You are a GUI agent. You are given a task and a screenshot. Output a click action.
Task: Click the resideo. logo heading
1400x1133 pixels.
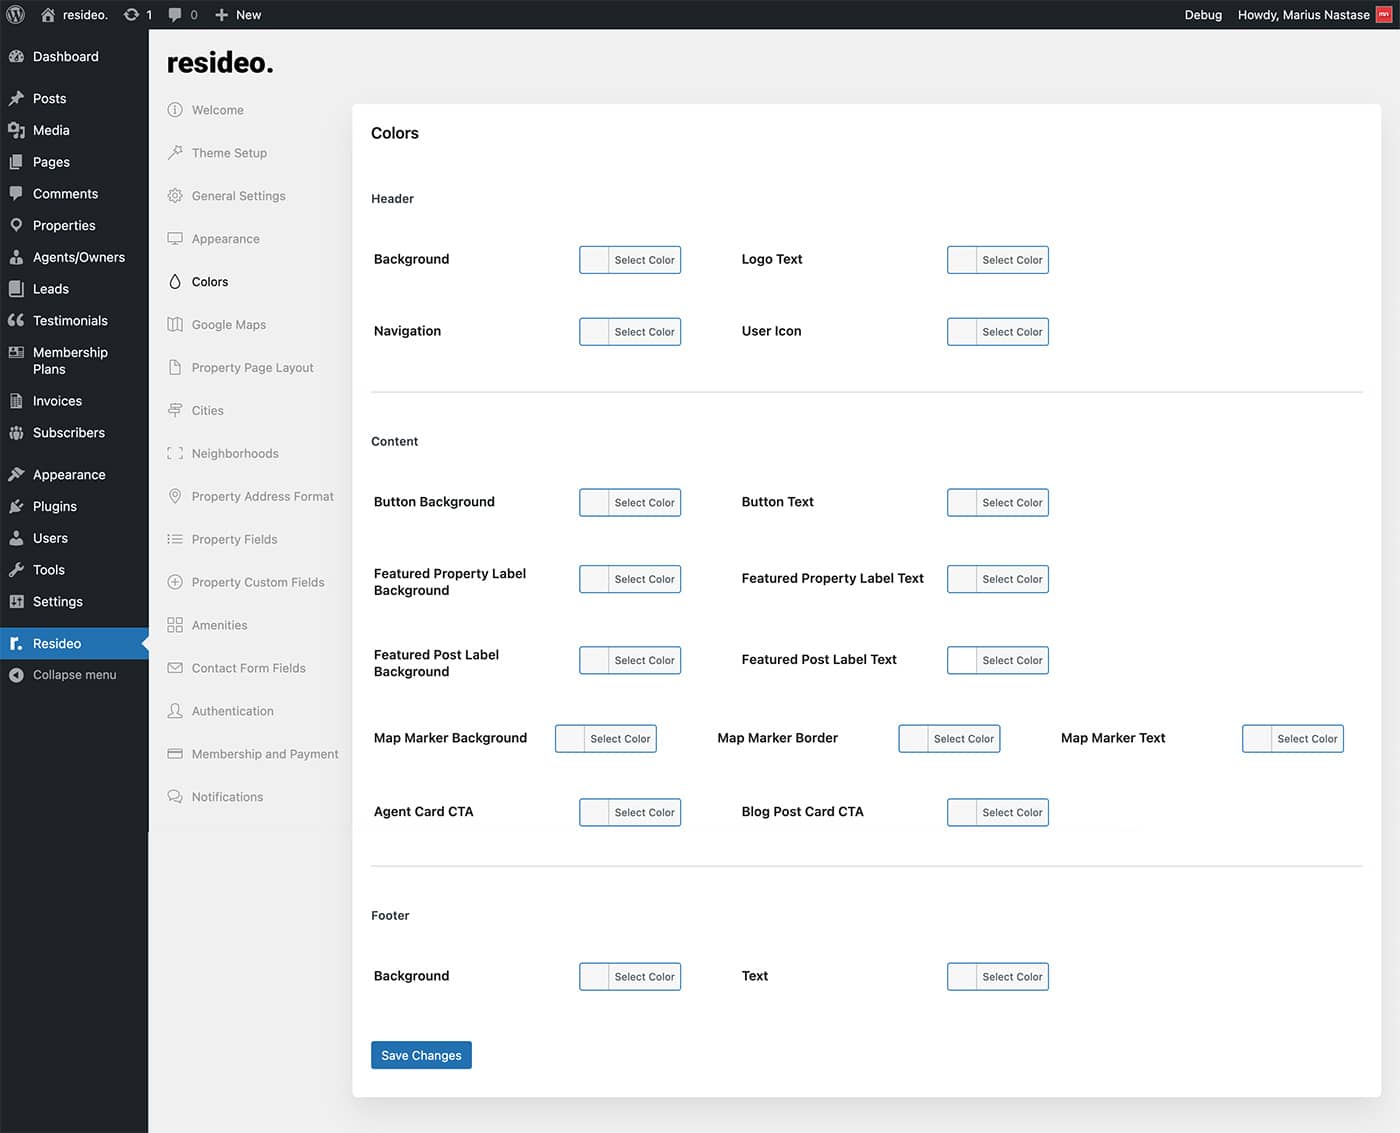220,63
